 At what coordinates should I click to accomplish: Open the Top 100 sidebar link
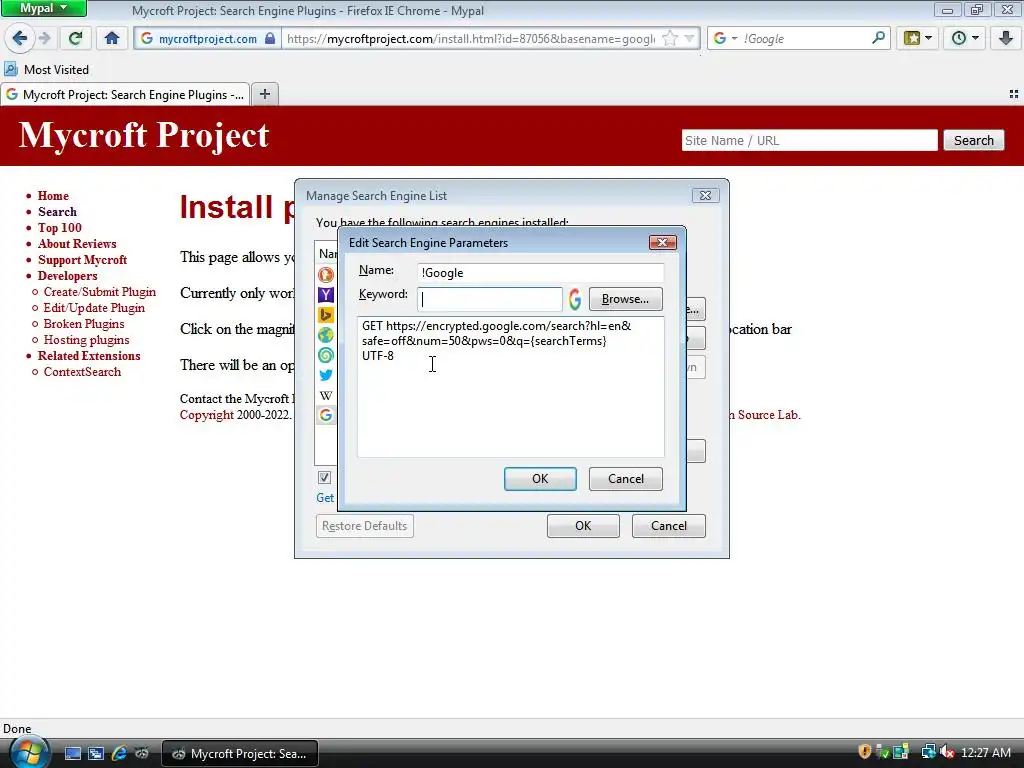[59, 228]
